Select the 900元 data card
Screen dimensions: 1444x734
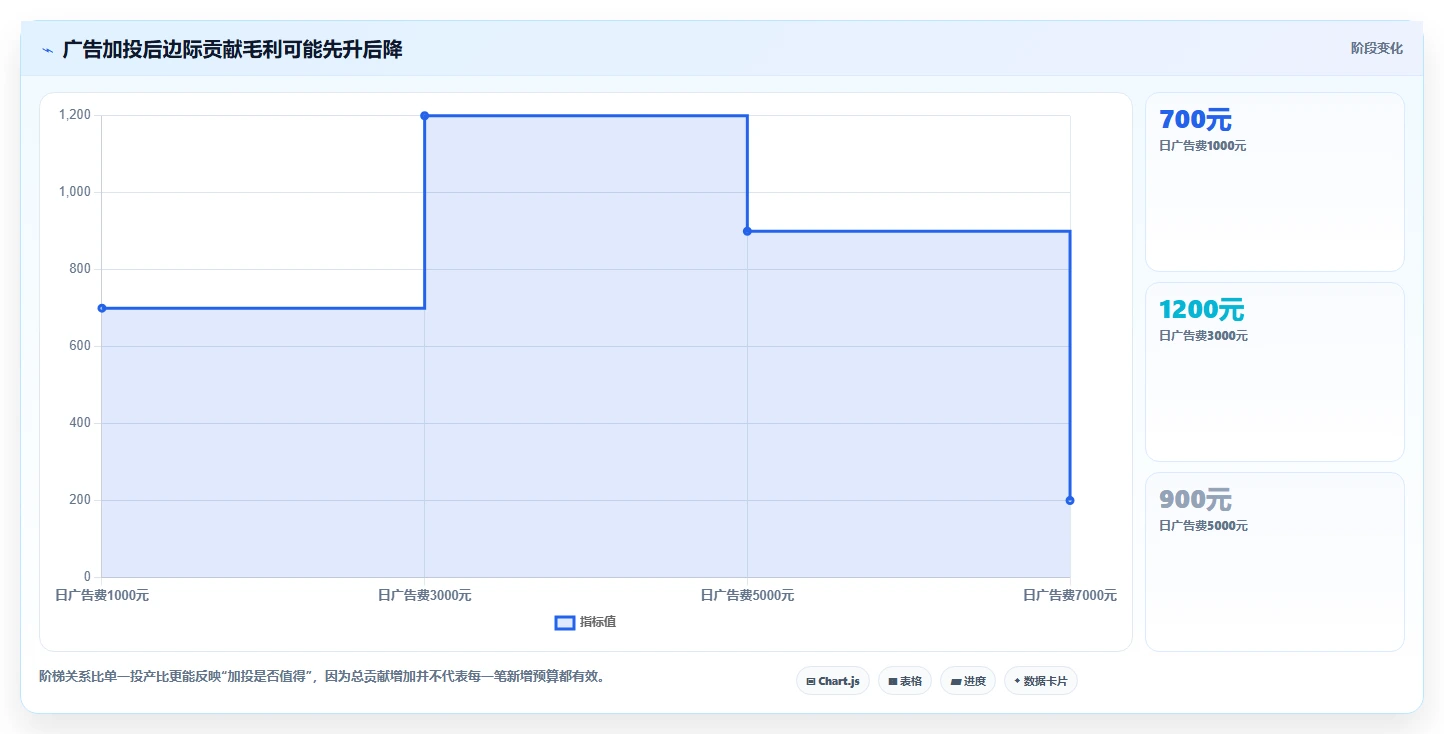point(1274,562)
